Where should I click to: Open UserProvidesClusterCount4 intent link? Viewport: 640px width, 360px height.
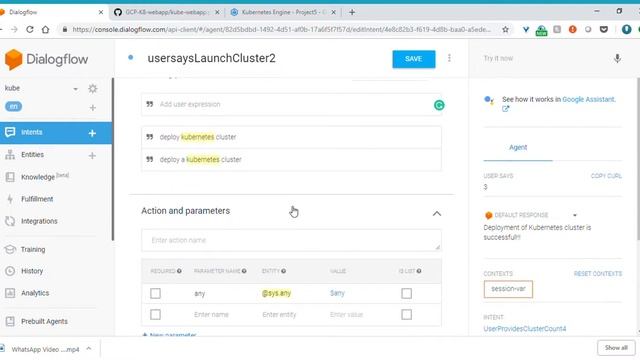pos(525,329)
